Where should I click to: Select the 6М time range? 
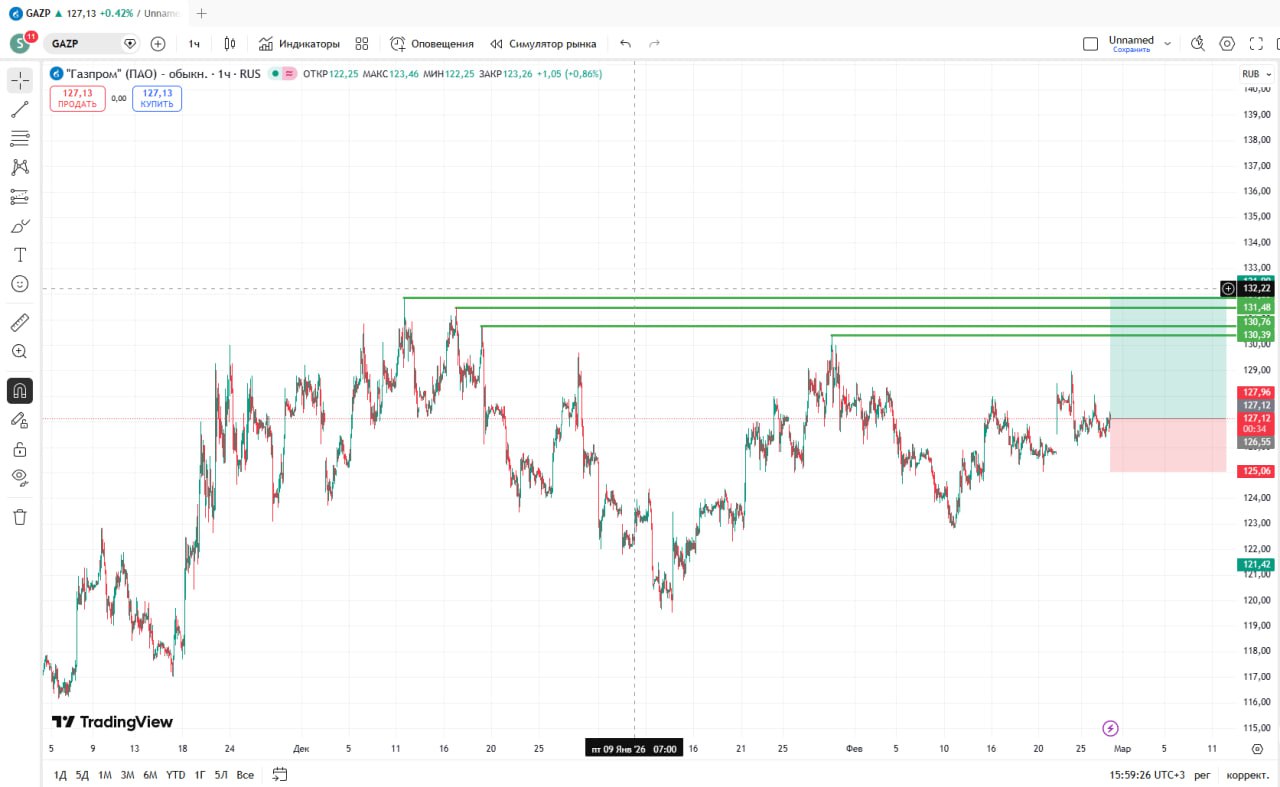click(150, 775)
